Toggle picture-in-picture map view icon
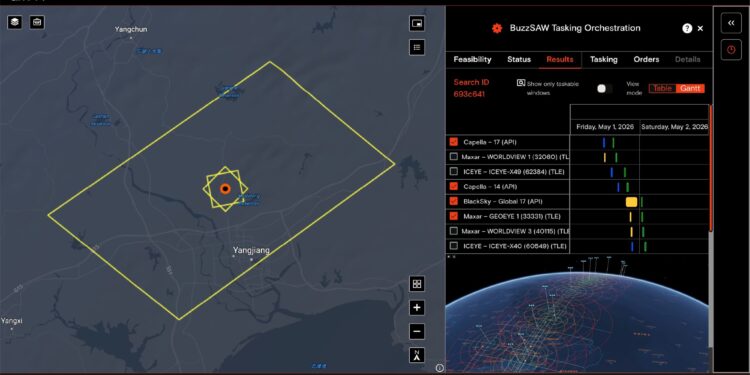The width and height of the screenshot is (750, 375). [417, 23]
